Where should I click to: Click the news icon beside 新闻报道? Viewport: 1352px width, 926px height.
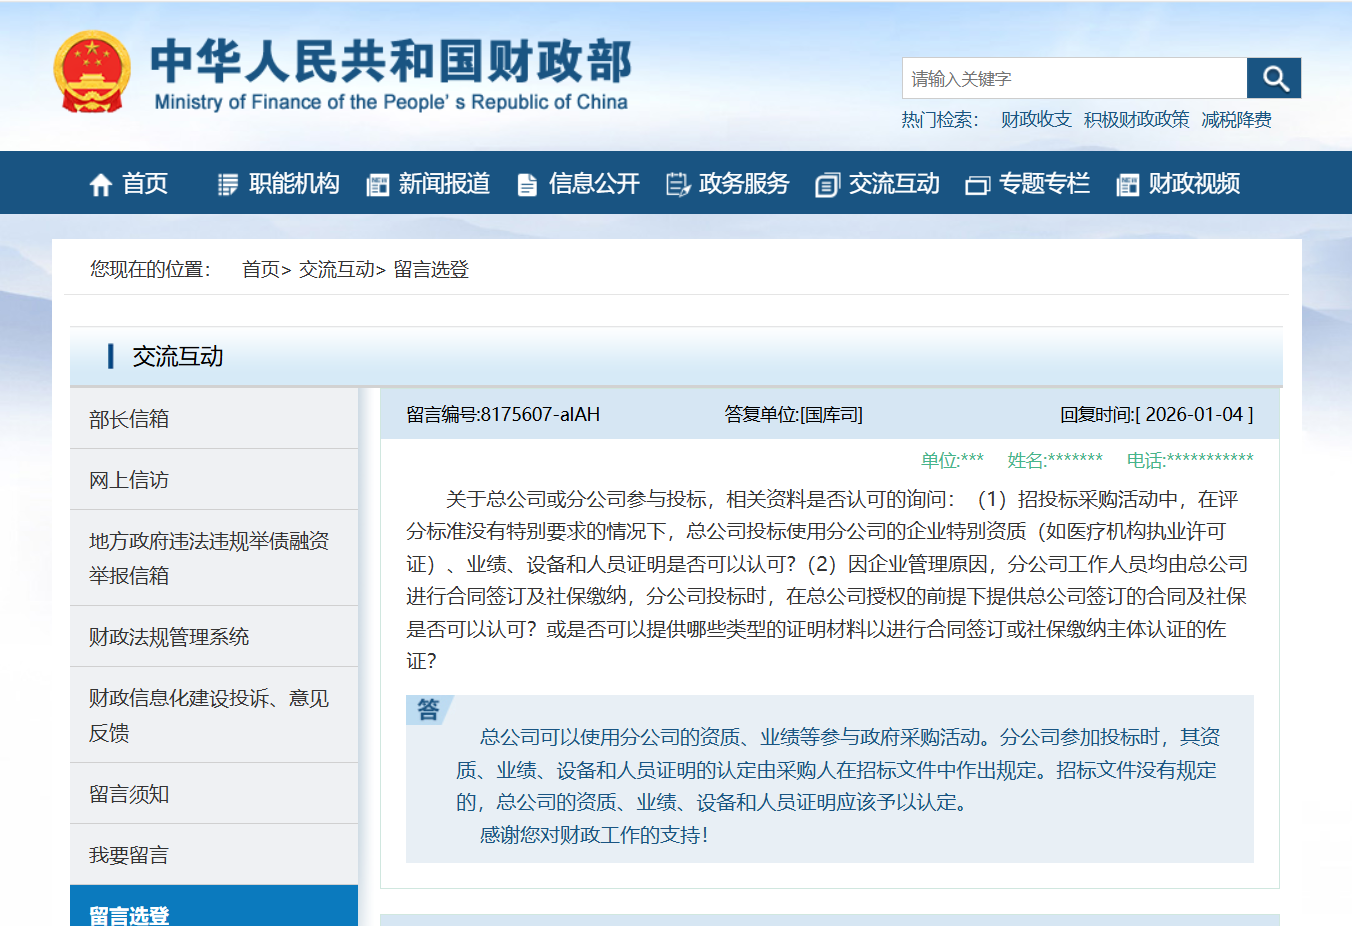click(378, 185)
